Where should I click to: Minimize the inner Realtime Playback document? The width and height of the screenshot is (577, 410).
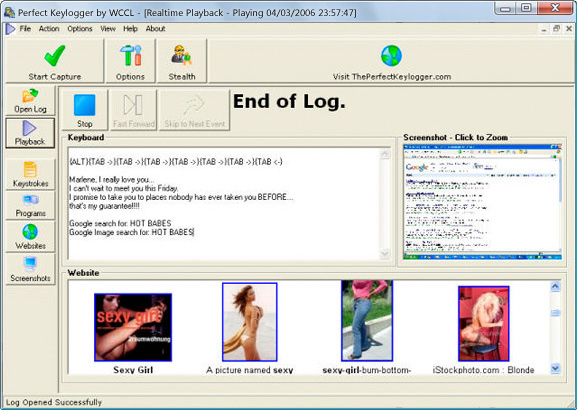544,29
